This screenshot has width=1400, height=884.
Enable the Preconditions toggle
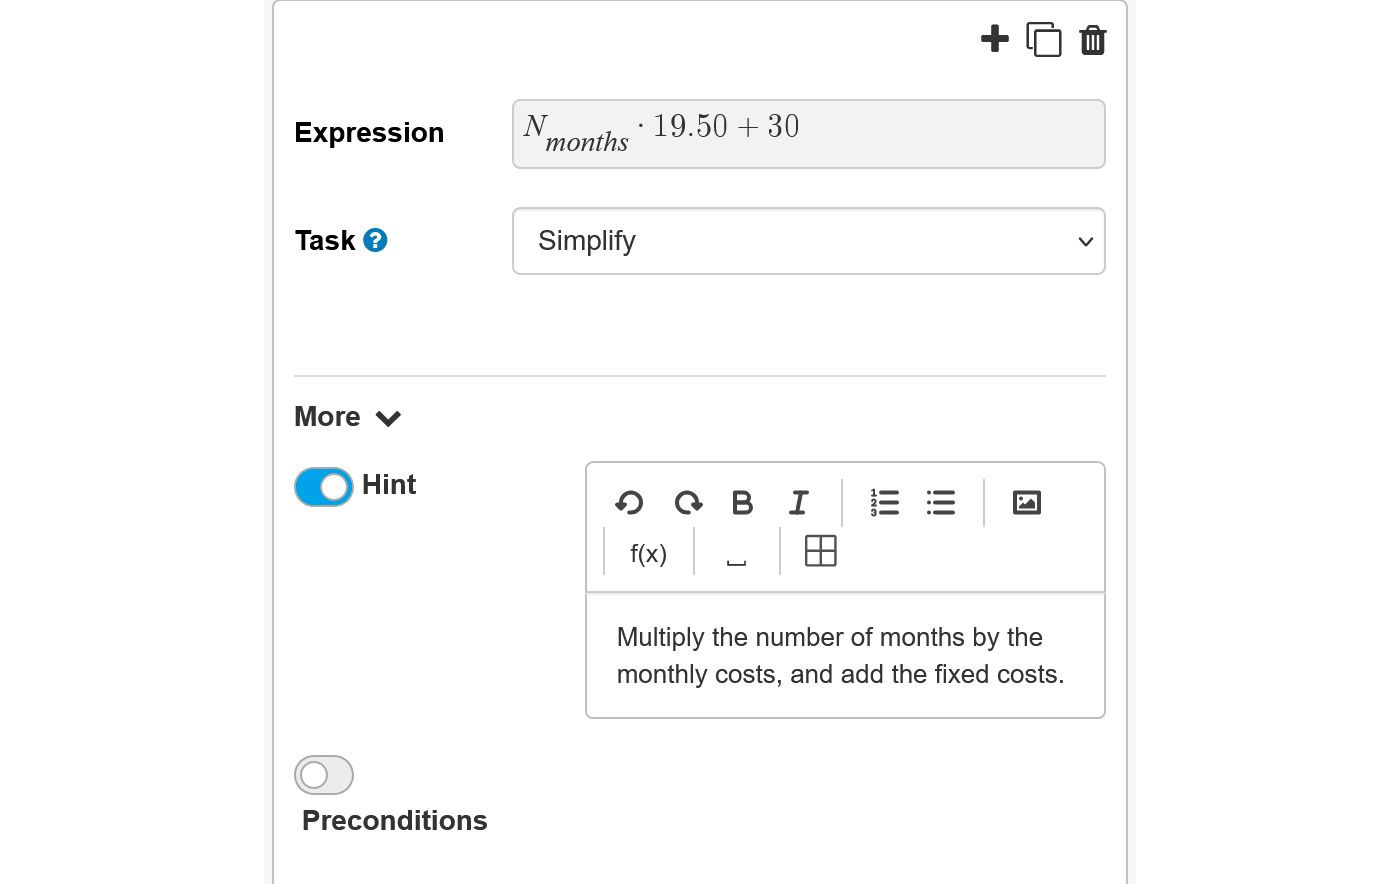point(323,774)
